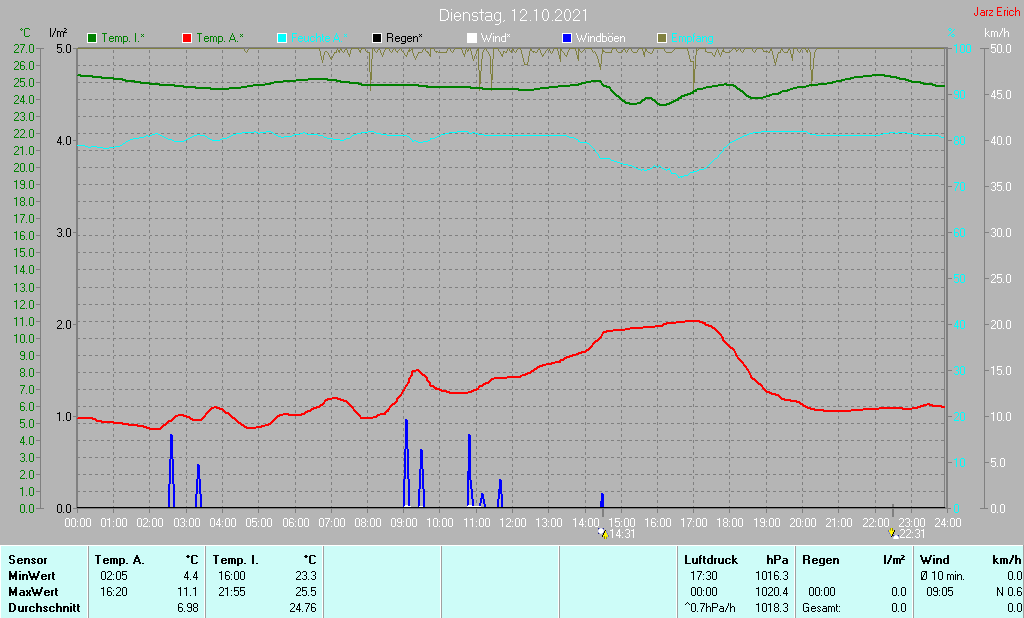
Task: Click the black Regen legend swatch
Action: tap(377, 38)
